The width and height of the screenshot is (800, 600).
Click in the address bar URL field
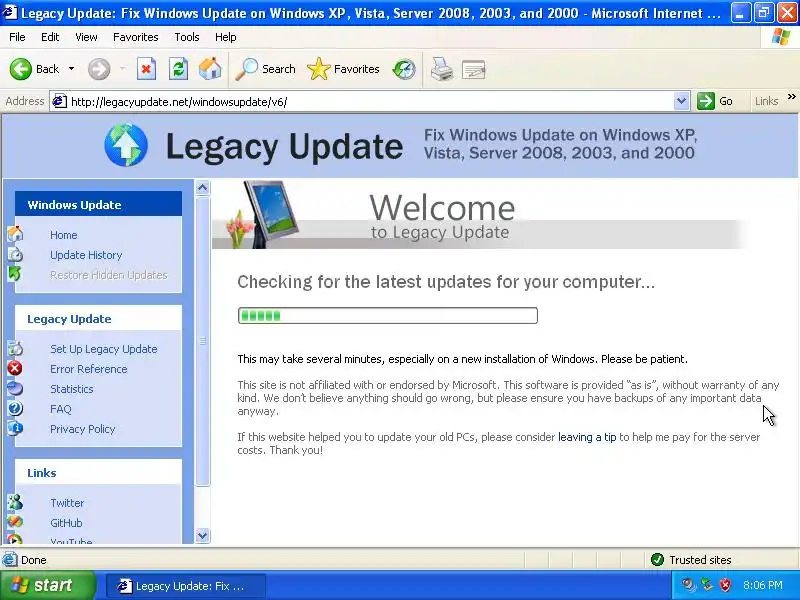click(x=370, y=102)
